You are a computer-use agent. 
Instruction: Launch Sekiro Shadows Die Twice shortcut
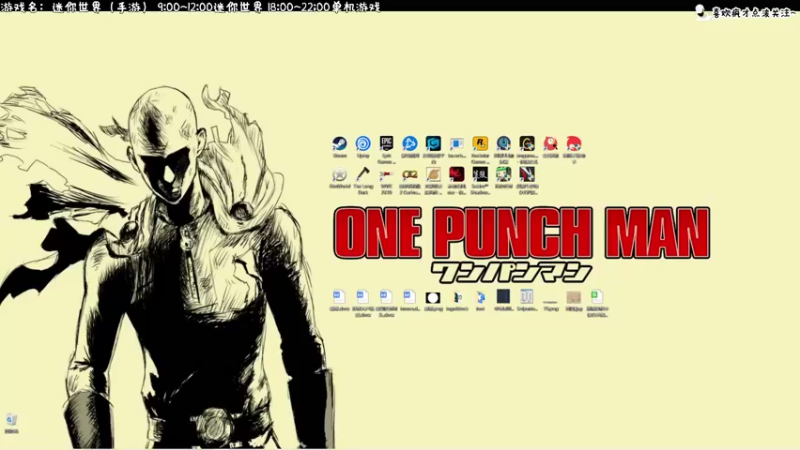(480, 174)
